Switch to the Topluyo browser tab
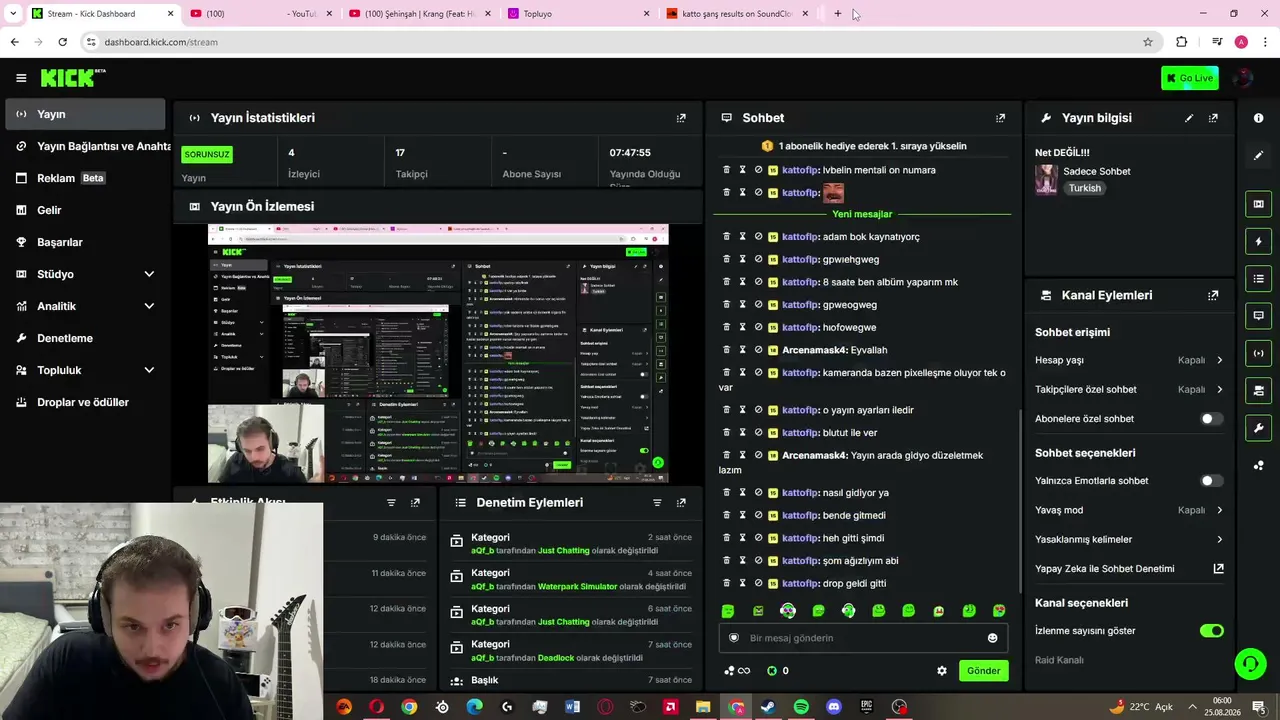This screenshot has height=720, width=1280. point(578,14)
